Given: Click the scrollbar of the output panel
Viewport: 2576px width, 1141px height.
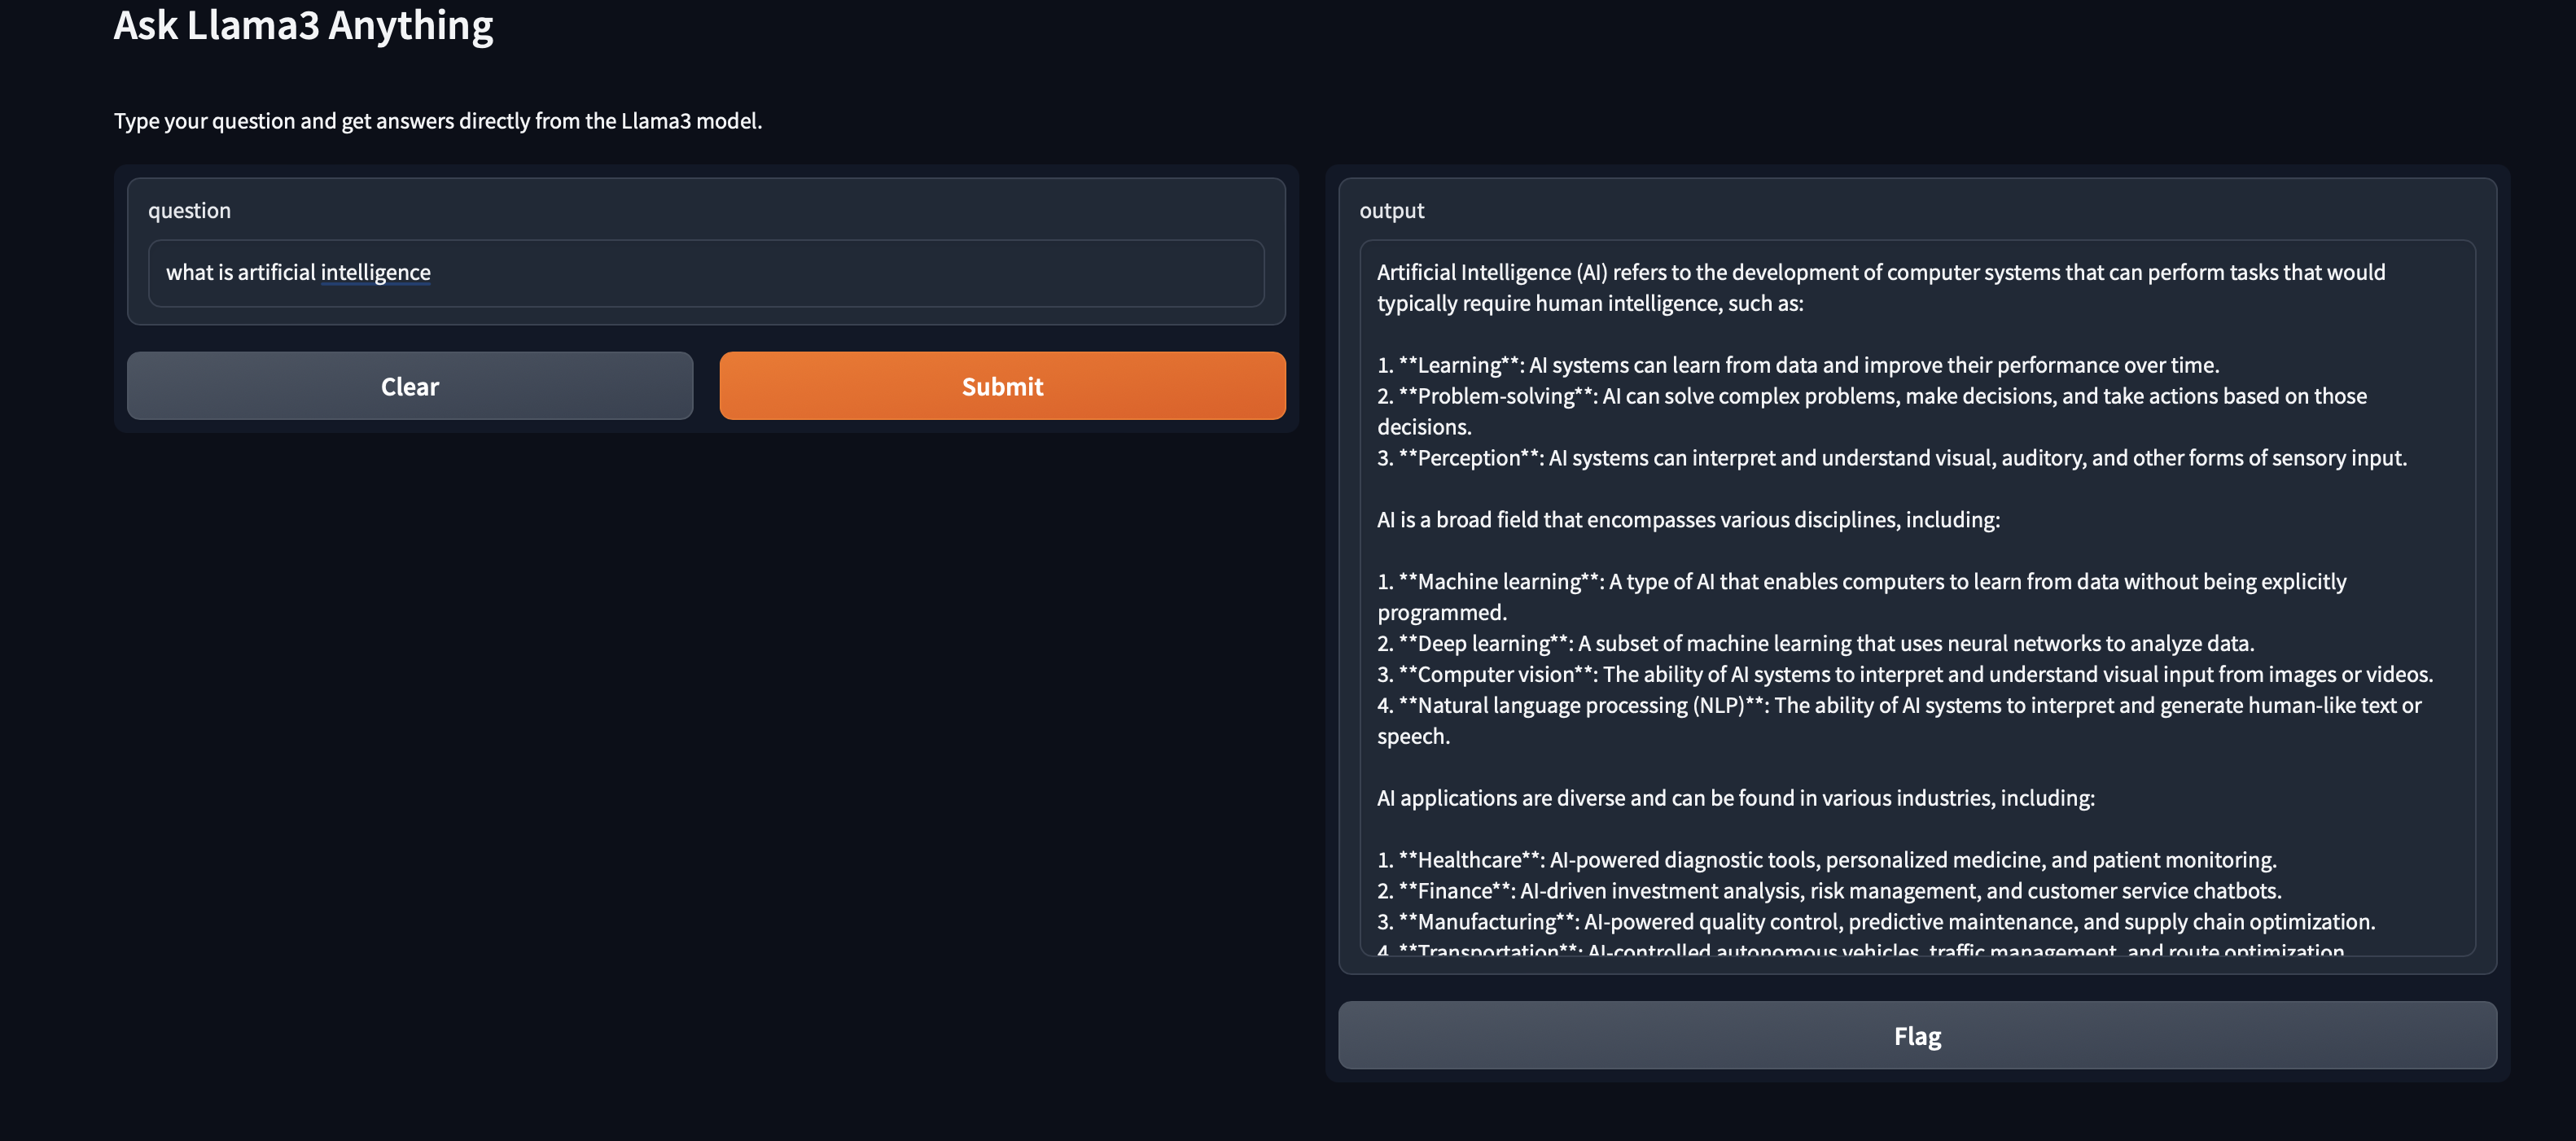Looking at the screenshot, I should [2470, 600].
